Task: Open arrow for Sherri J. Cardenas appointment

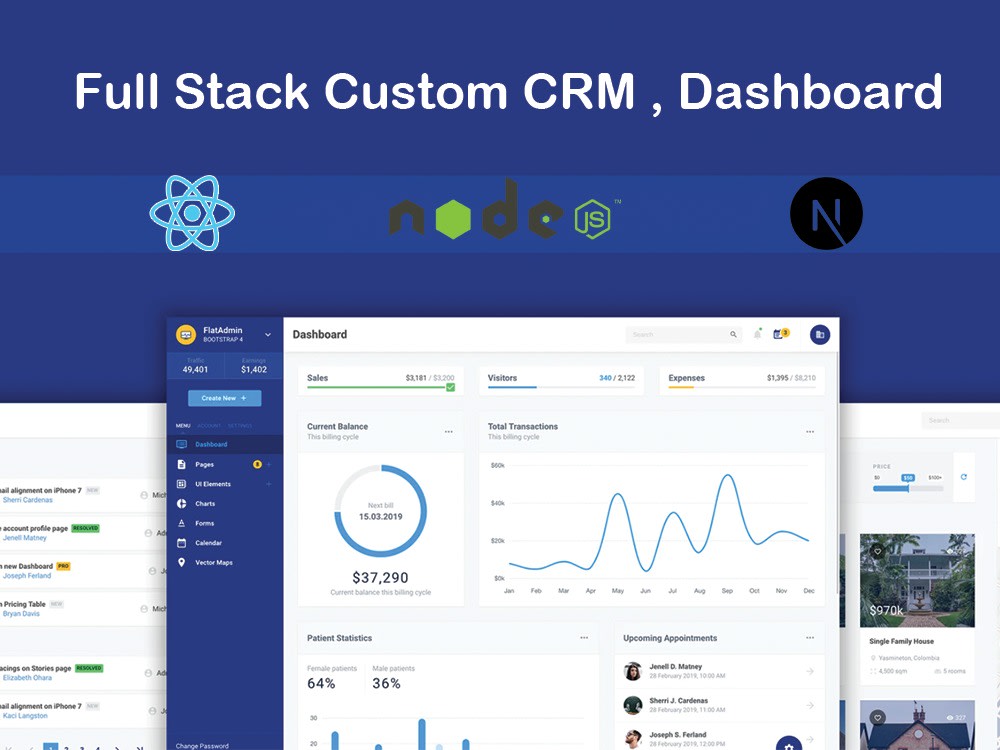Action: click(810, 705)
